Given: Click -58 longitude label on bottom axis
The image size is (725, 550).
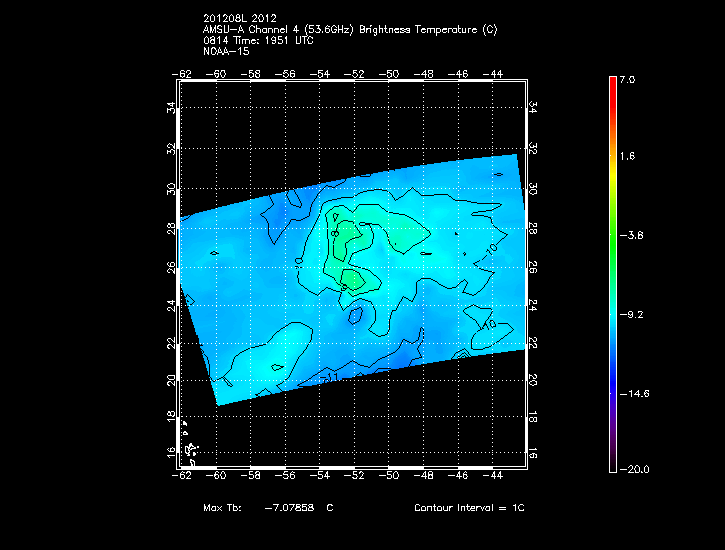Looking at the screenshot, I should pos(251,476).
